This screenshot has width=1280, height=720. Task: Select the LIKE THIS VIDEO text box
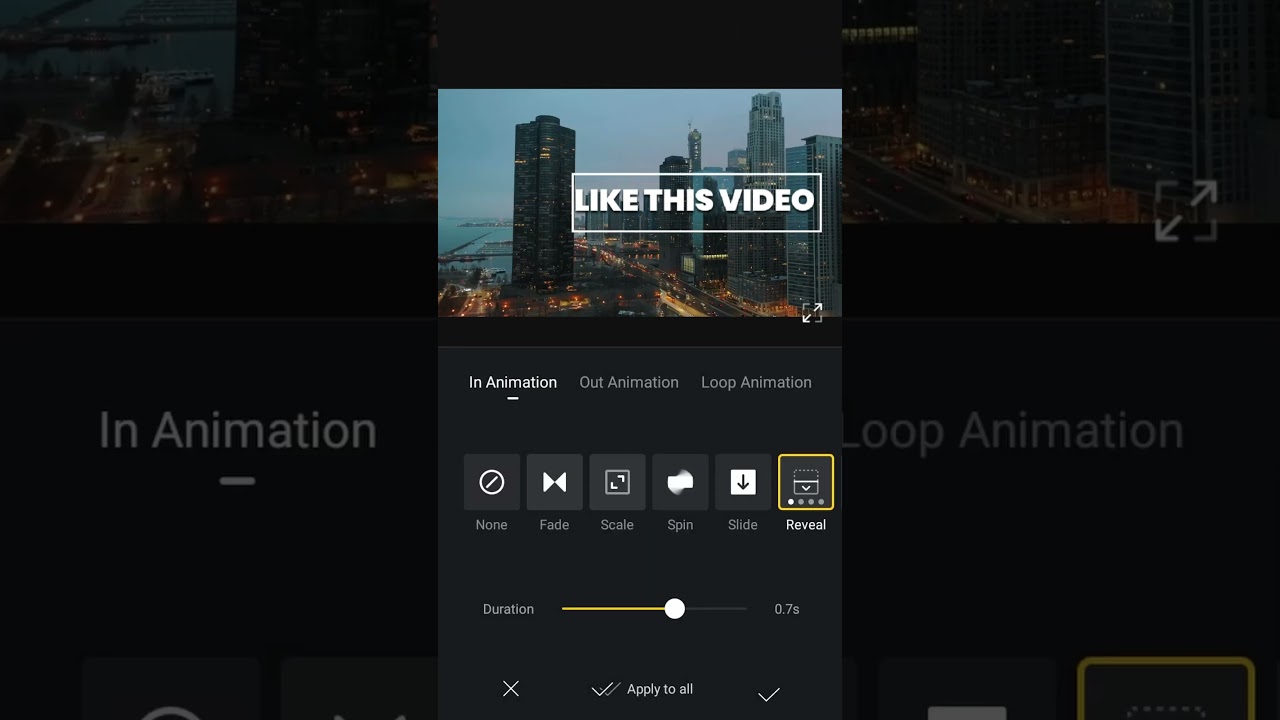pyautogui.click(x=697, y=203)
